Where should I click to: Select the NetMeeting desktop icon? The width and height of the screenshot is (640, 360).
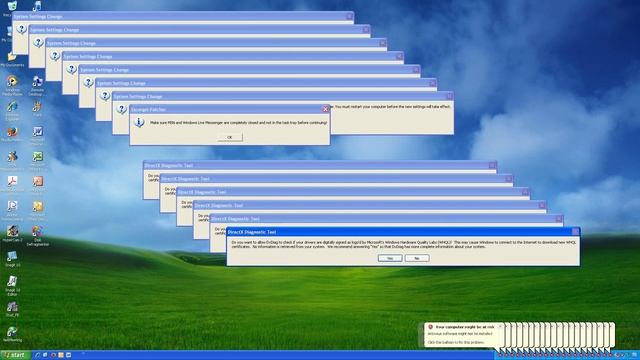point(12,333)
